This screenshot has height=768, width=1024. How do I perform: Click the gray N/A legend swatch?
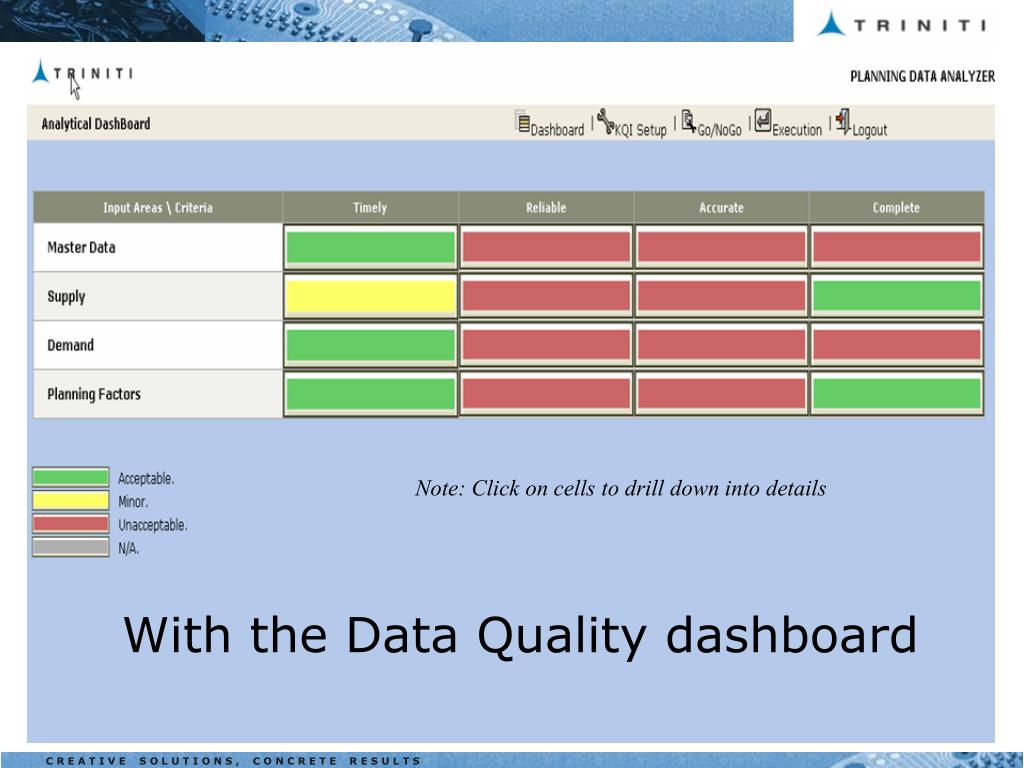click(x=71, y=547)
